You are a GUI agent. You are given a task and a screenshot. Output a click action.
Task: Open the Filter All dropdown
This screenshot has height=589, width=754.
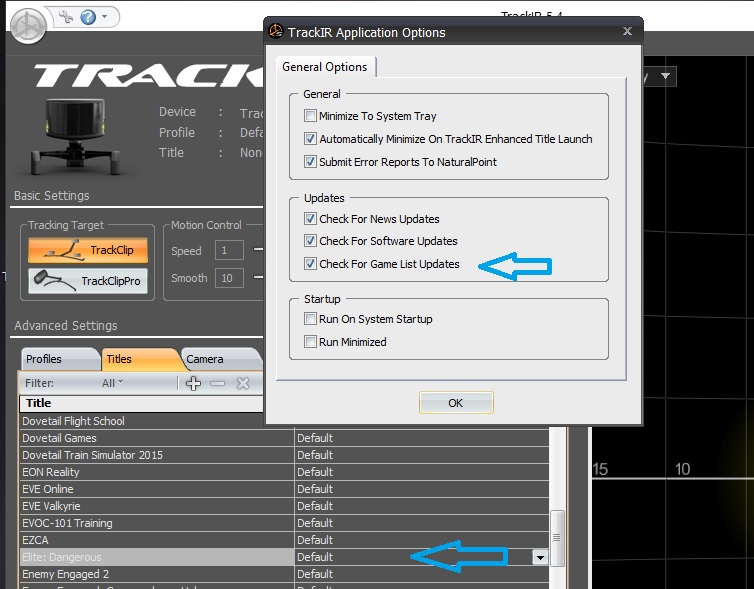[x=113, y=383]
